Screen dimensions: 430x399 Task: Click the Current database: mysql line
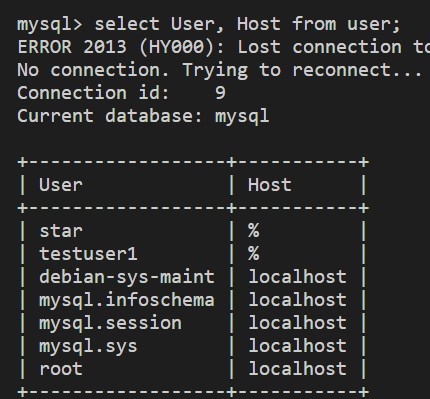143,116
